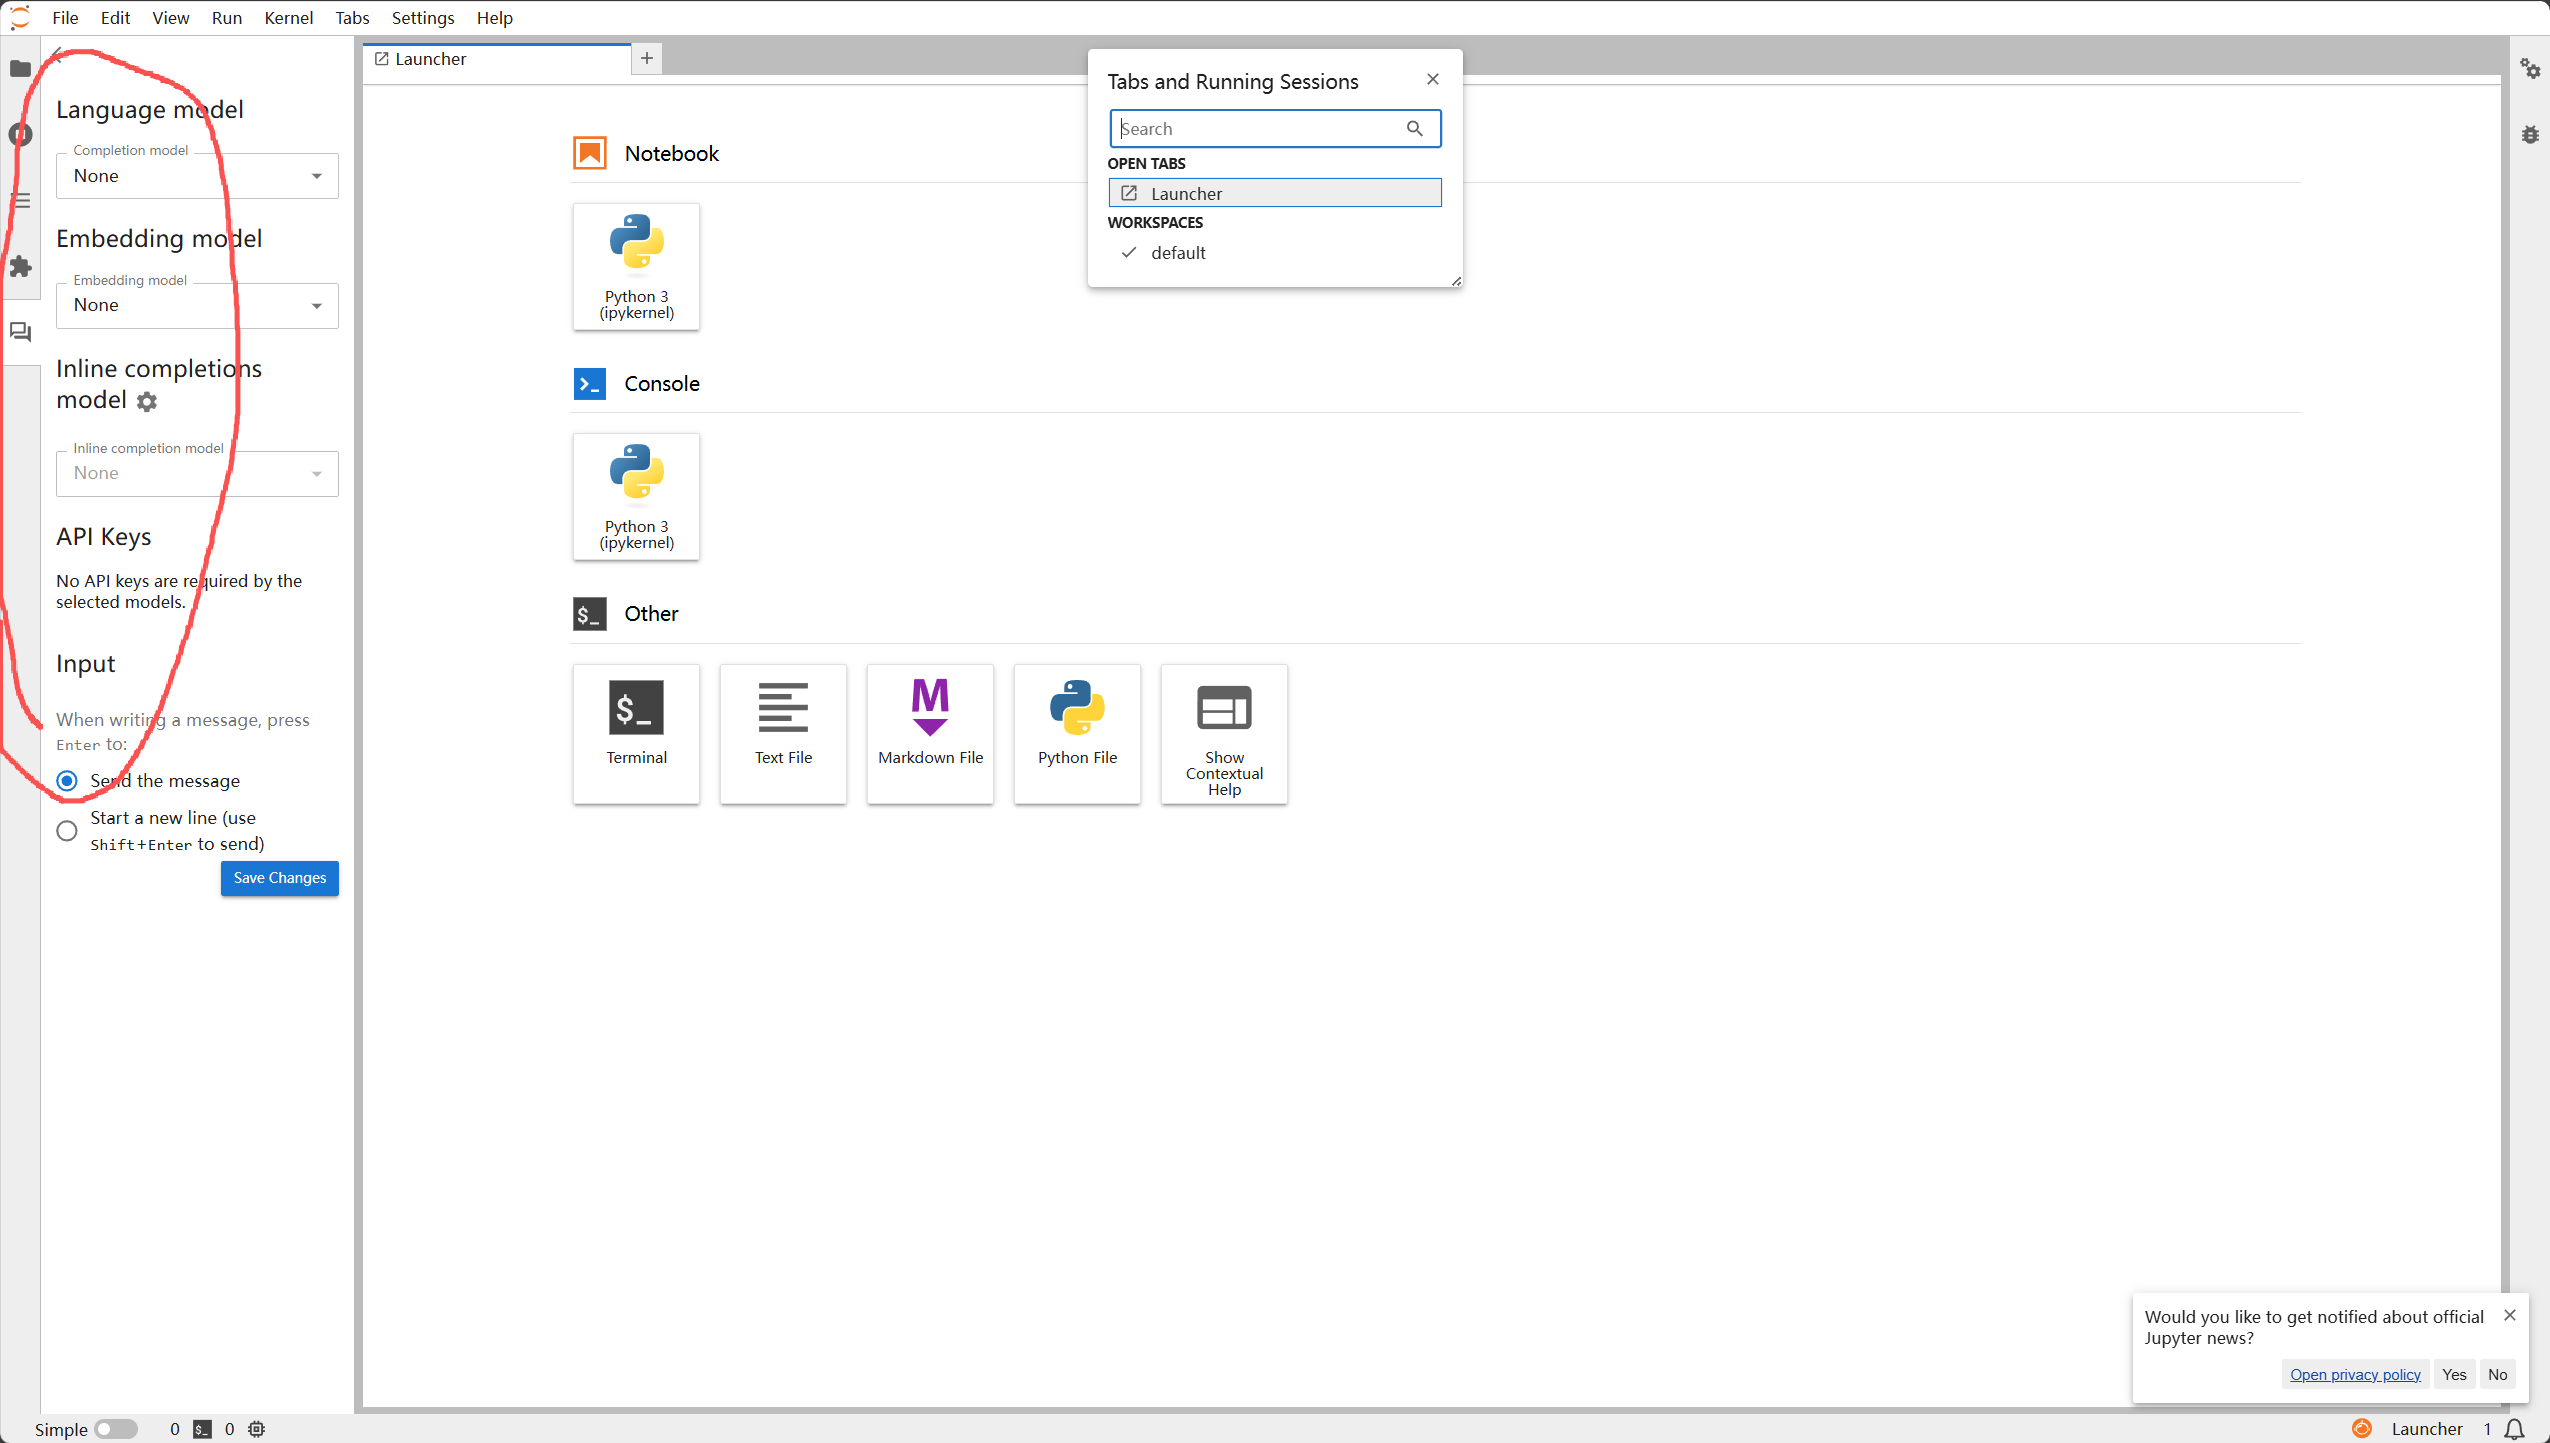Open the debugger bug icon
The image size is (2550, 1443).
[2530, 135]
